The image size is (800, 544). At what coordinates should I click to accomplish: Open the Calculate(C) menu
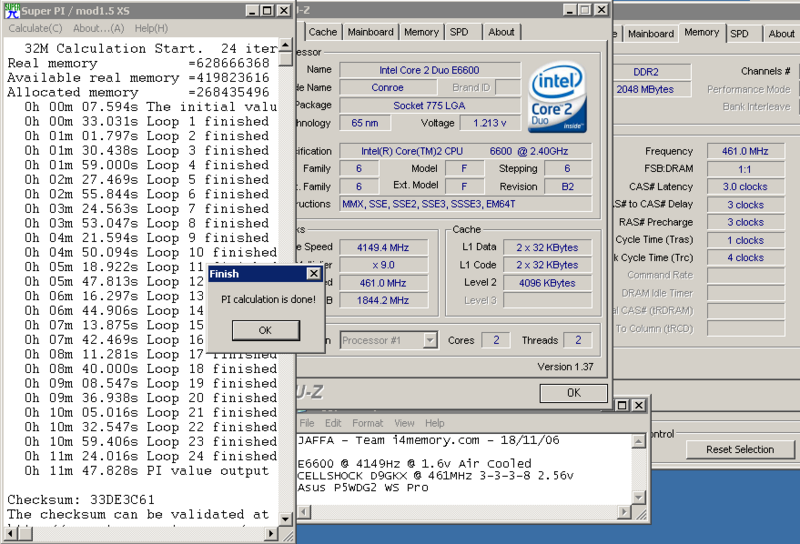(x=36, y=28)
